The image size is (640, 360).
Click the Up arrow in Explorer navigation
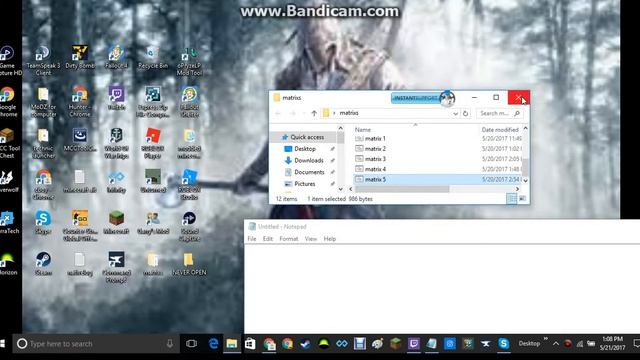[x=314, y=113]
